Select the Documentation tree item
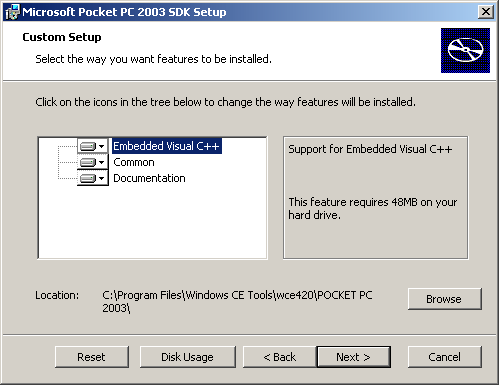The height and width of the screenshot is (385, 499). pyautogui.click(x=149, y=178)
